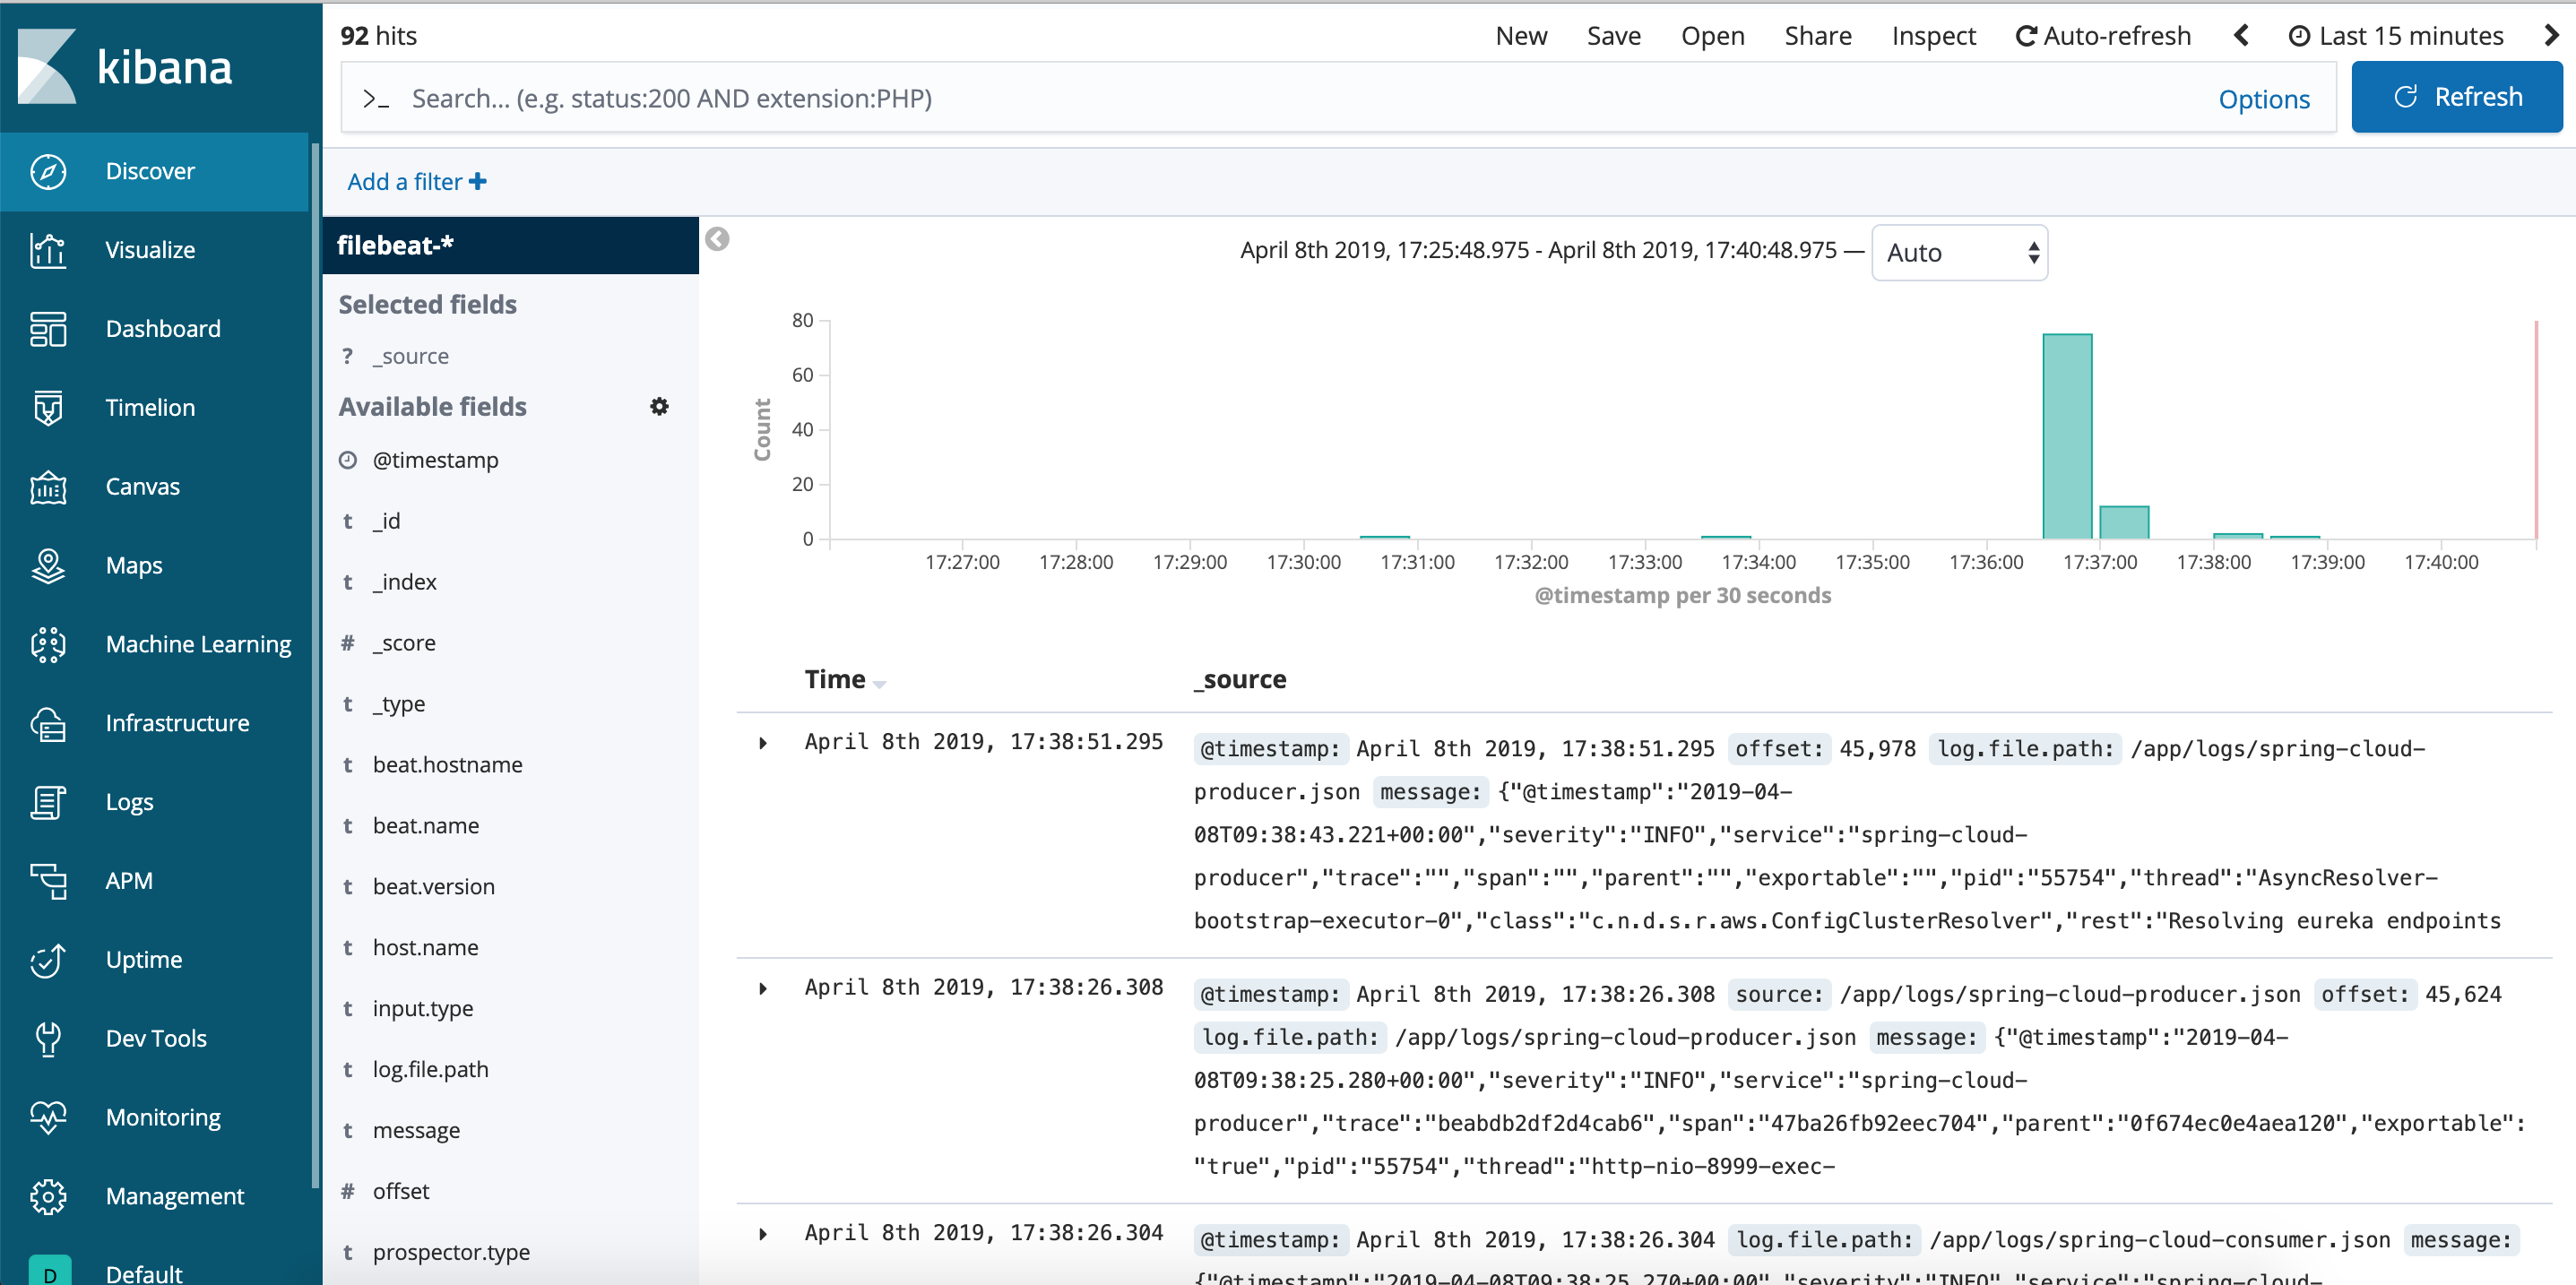This screenshot has width=2576, height=1285.
Task: Step time range forward arrow
Action: coord(2551,36)
